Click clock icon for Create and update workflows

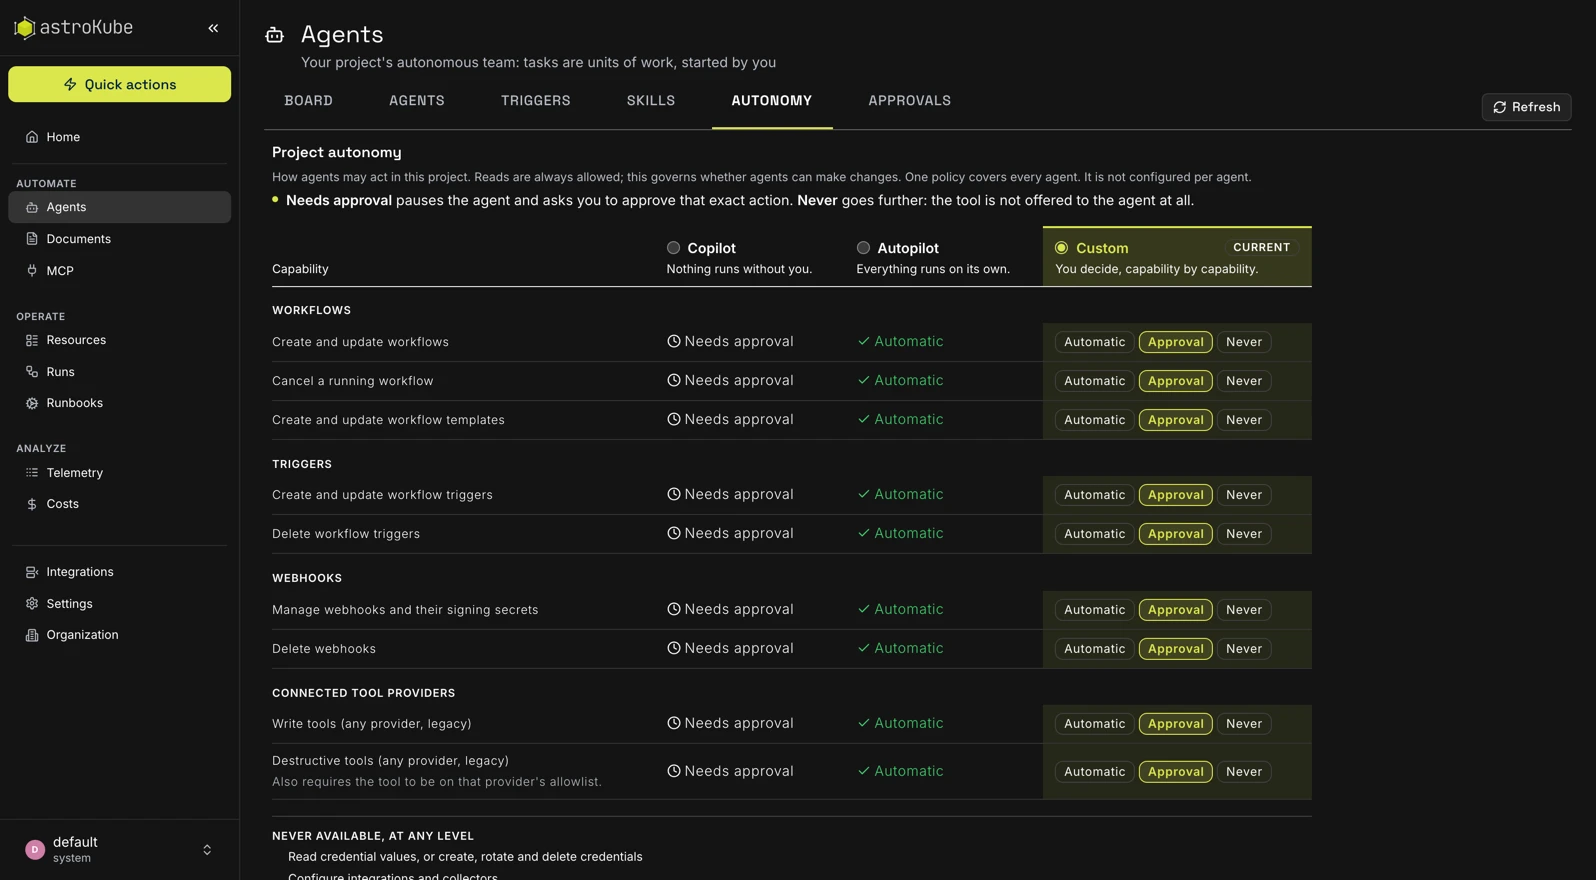tap(674, 341)
